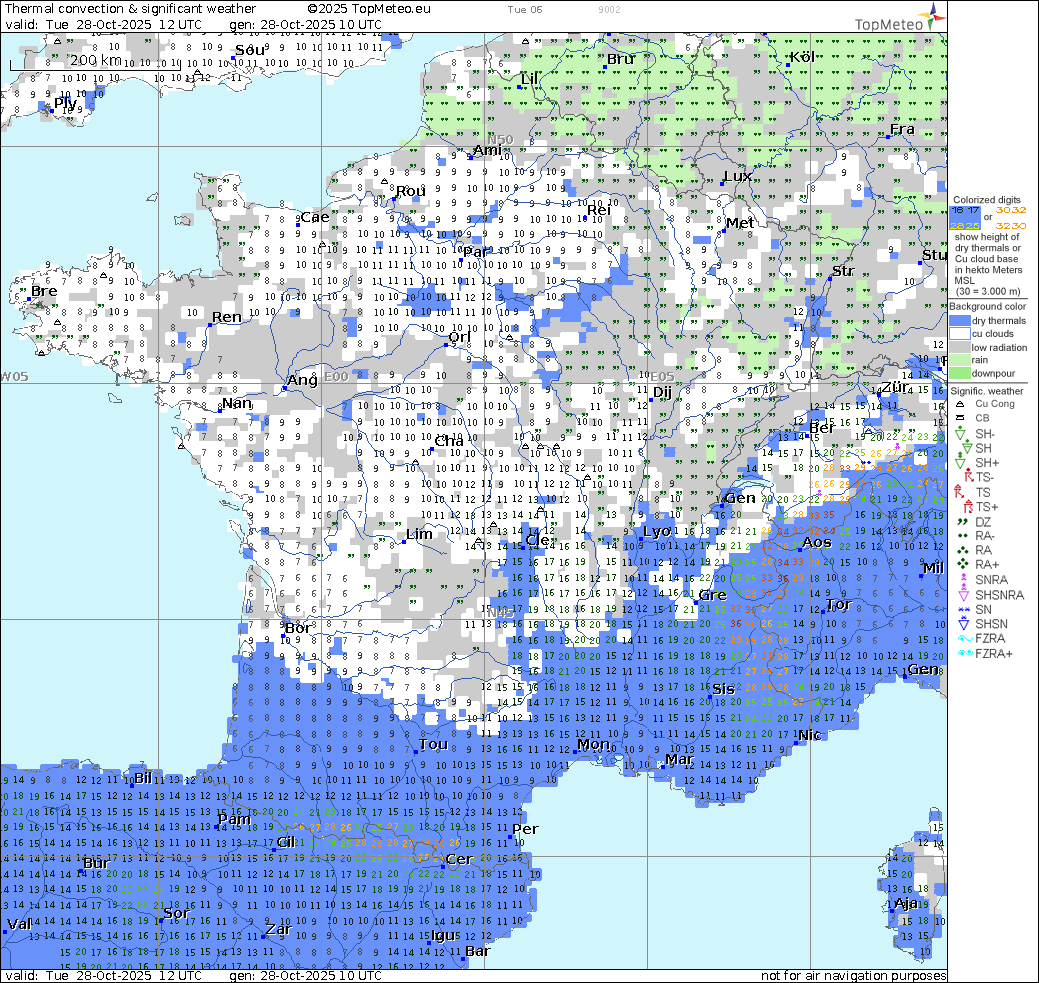Click the DZ drizzle legend symbol

coord(959,522)
